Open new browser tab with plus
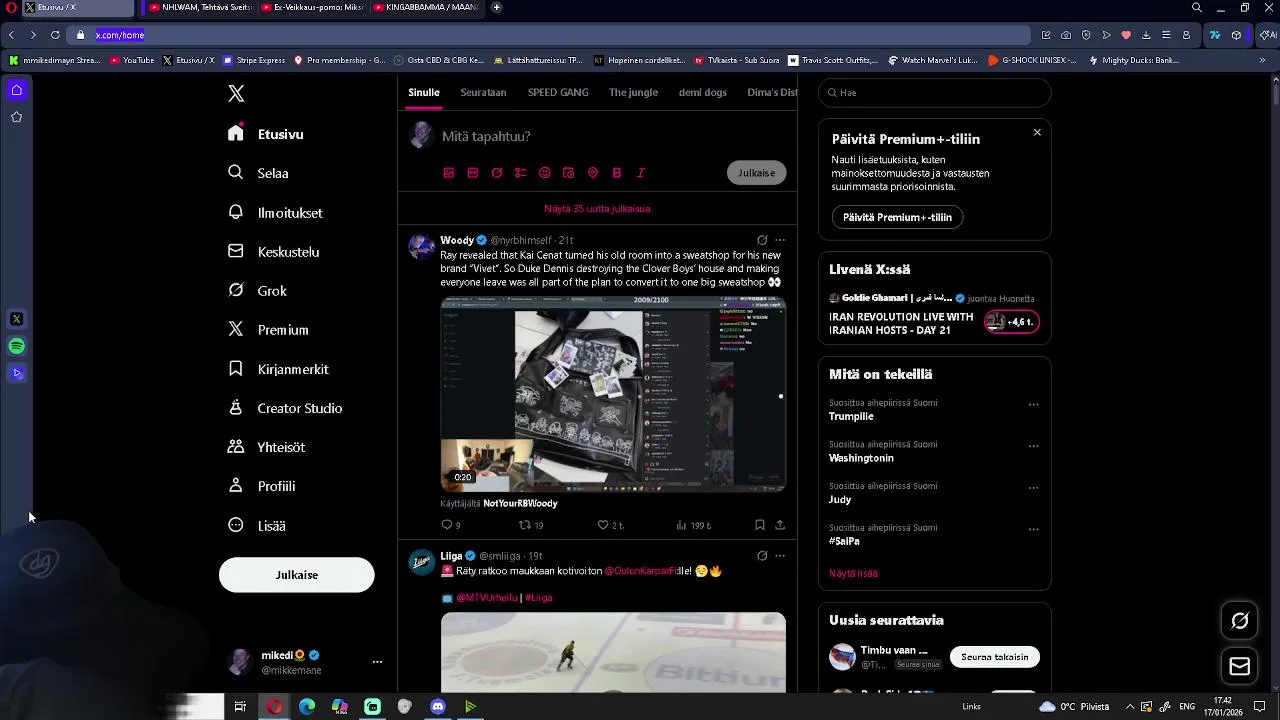 (497, 8)
